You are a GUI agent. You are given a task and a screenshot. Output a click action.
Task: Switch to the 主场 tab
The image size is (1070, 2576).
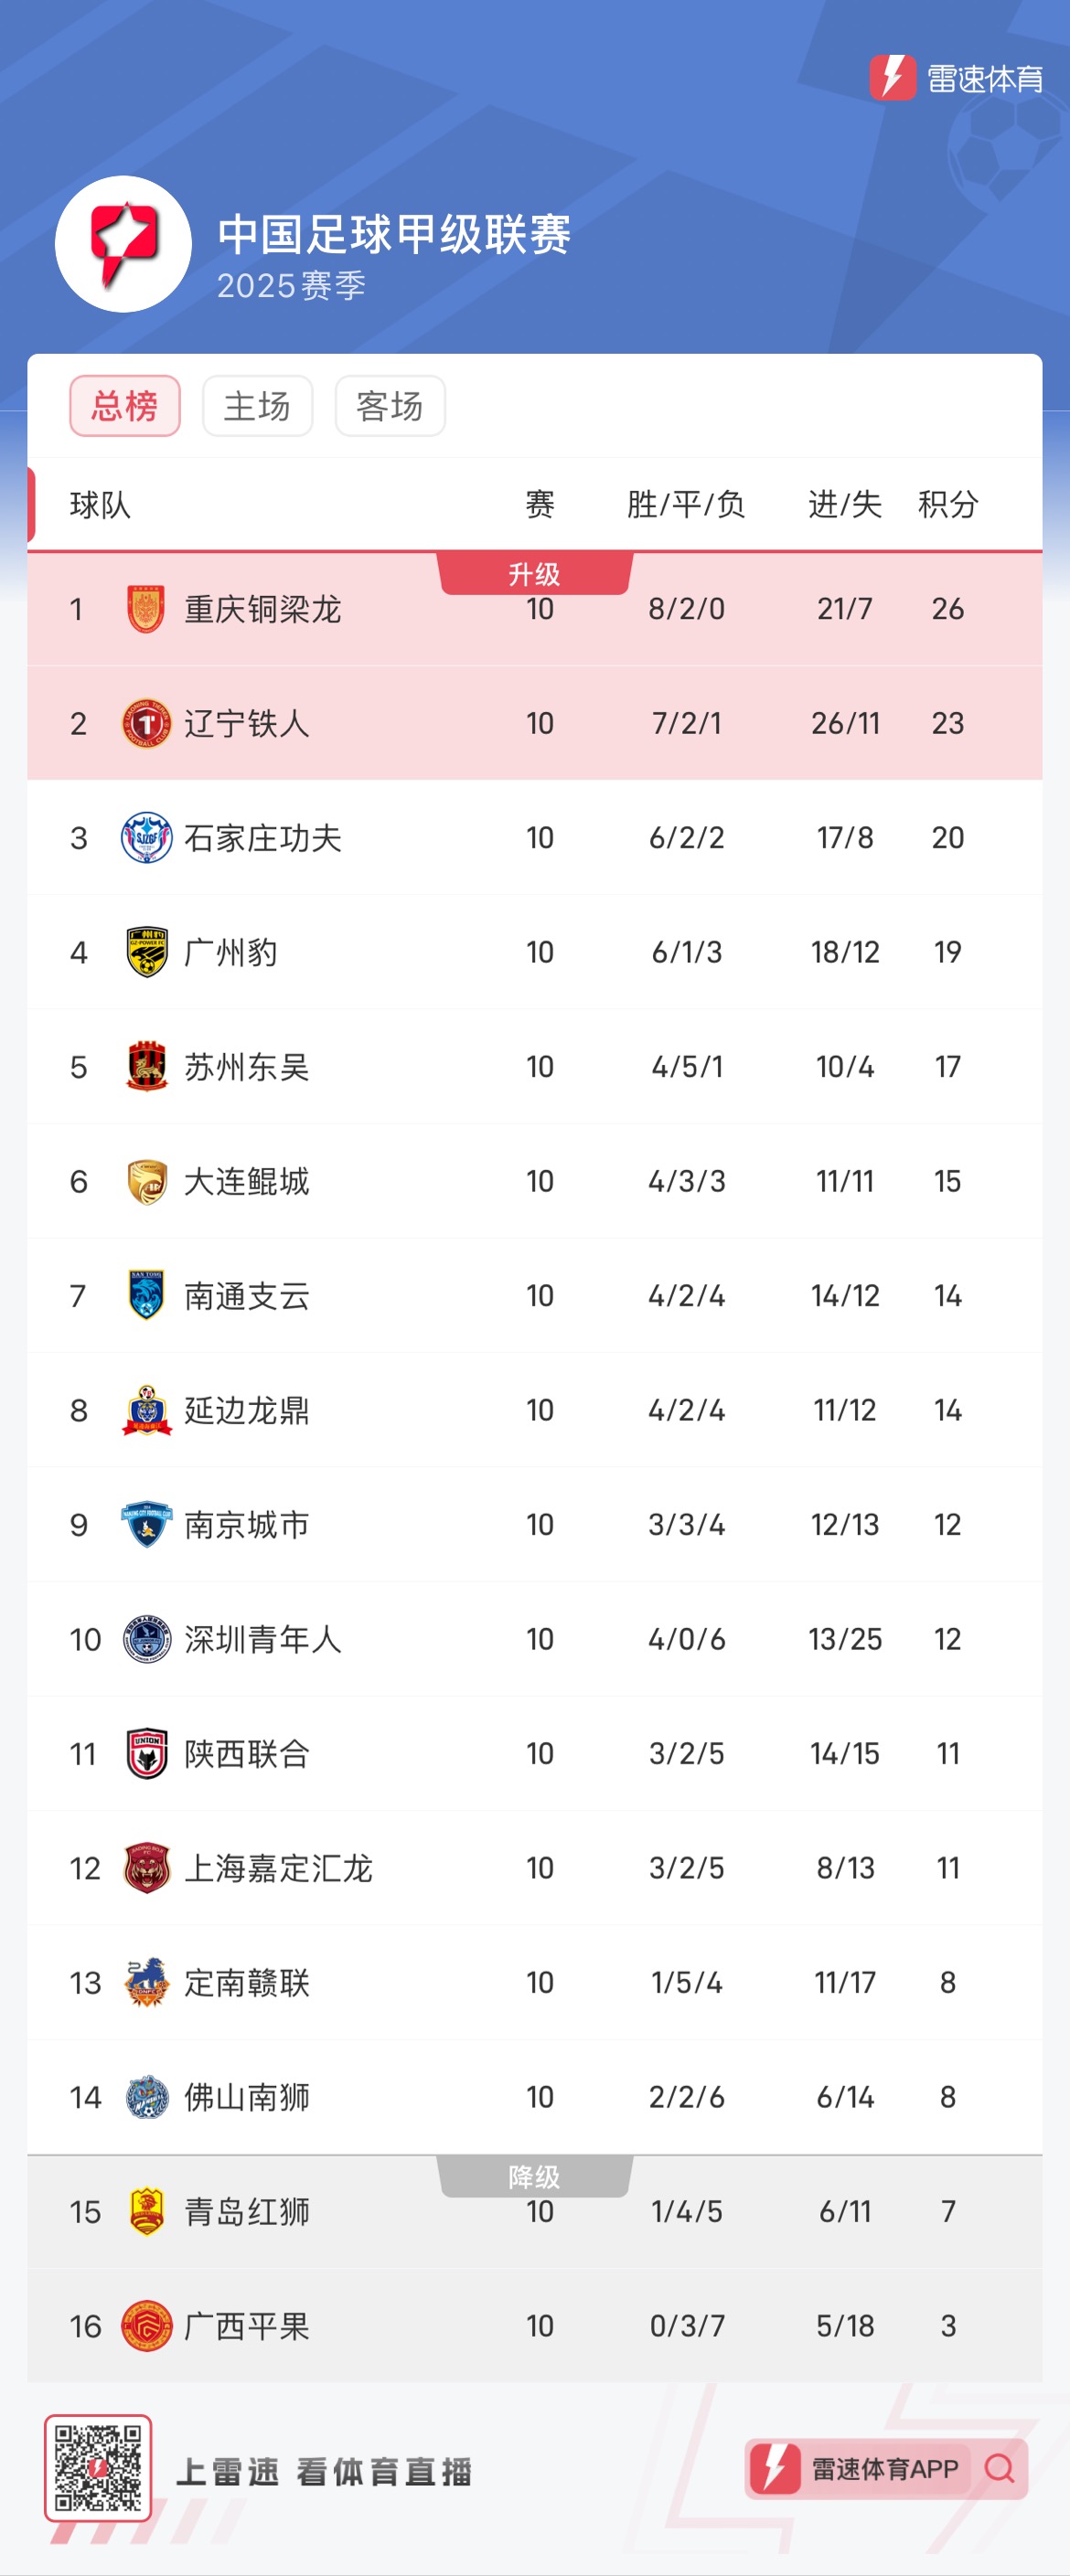point(257,406)
